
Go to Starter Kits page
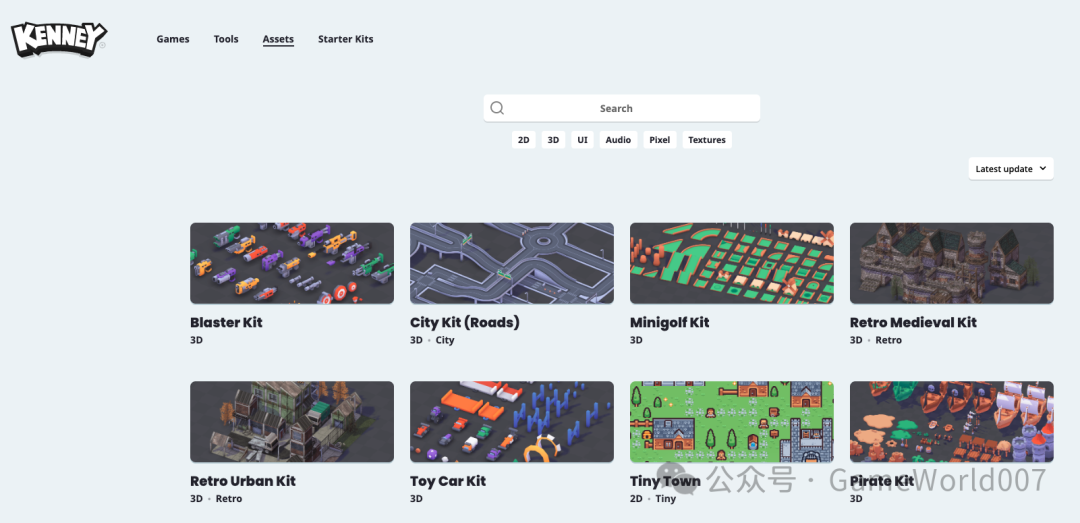coord(346,39)
